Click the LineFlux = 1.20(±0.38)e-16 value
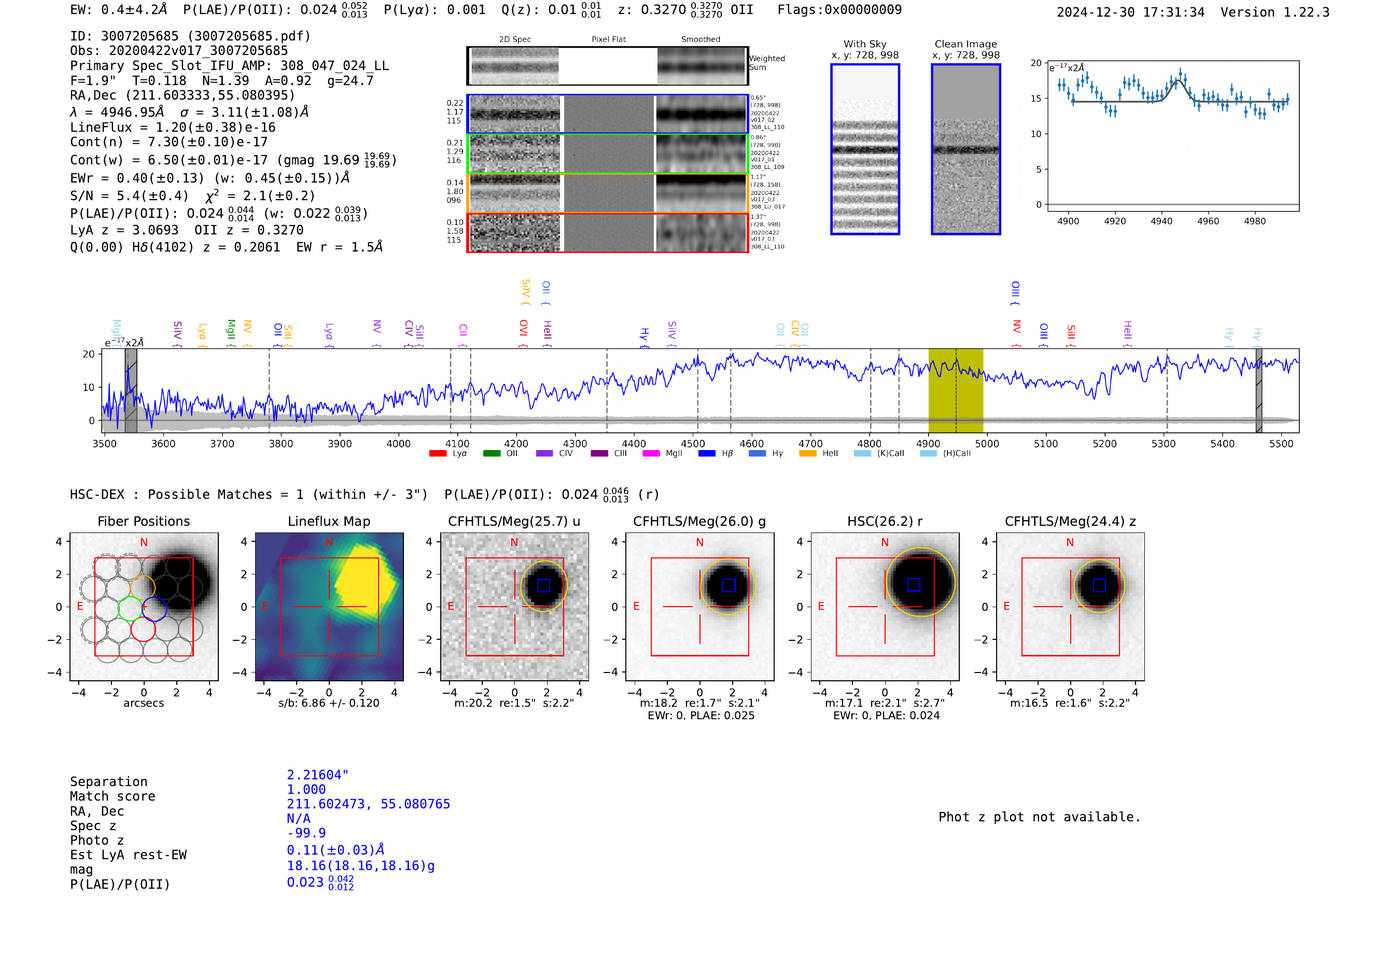1400x953 pixels. (x=173, y=127)
